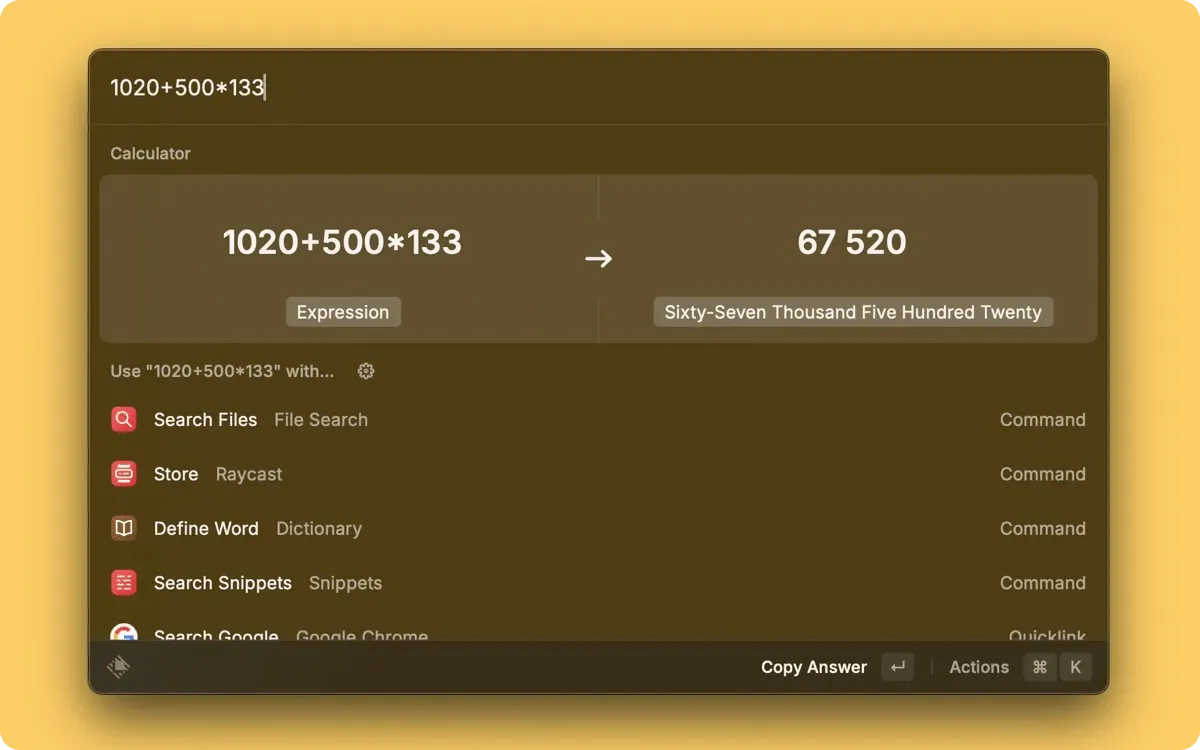Image resolution: width=1200 pixels, height=750 pixels.
Task: Click the K key badge
Action: click(1076, 667)
